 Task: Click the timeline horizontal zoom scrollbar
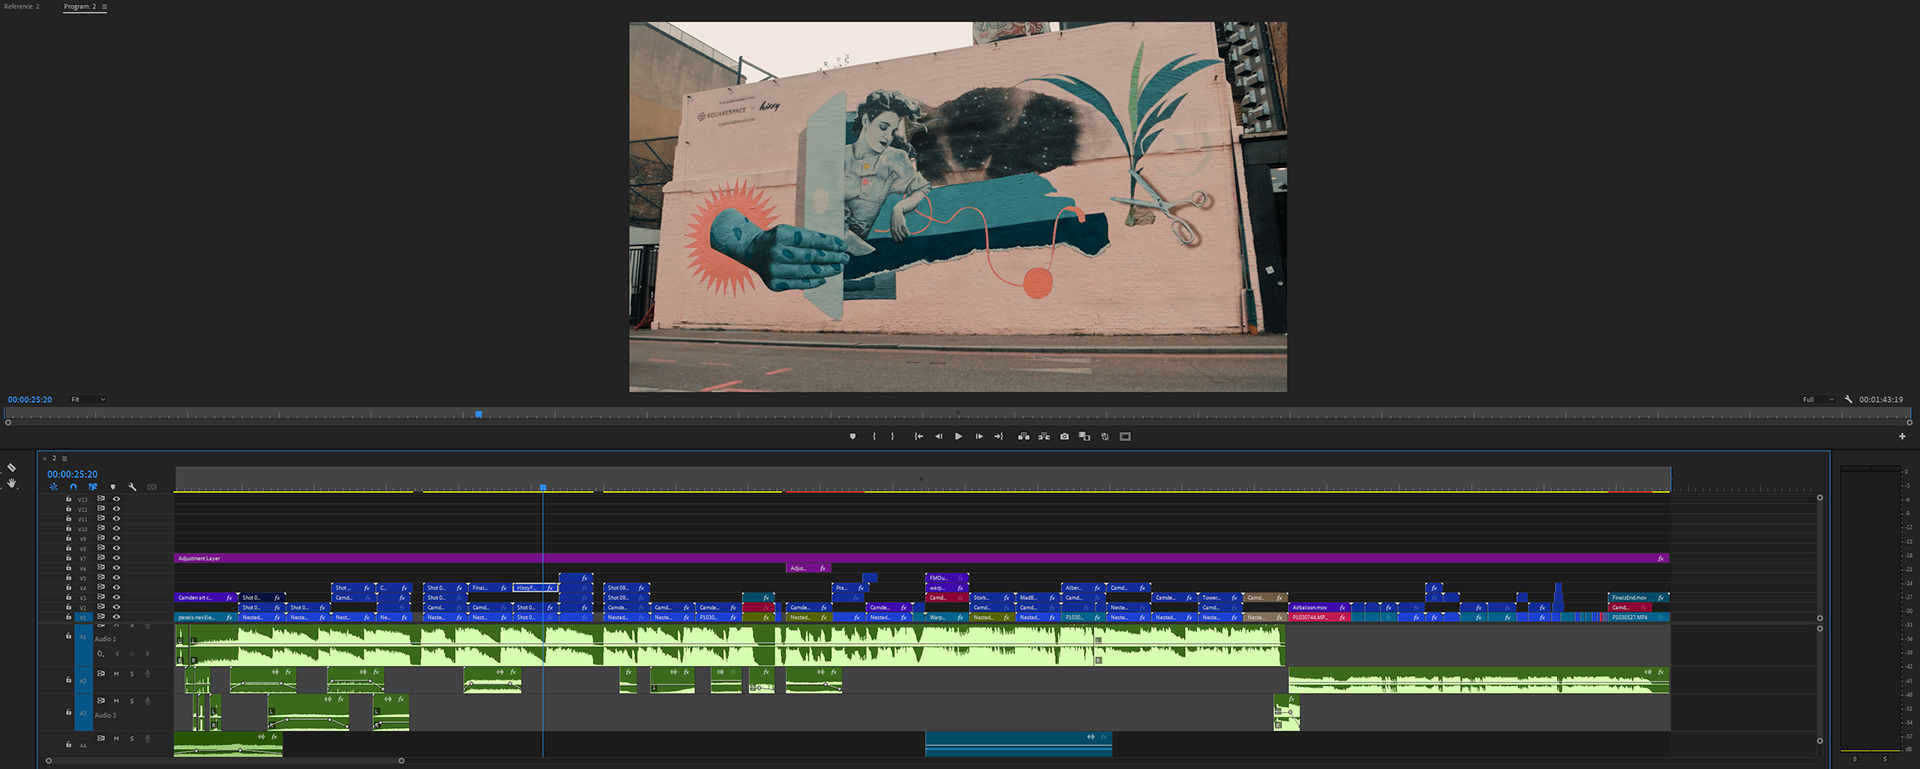(225, 761)
